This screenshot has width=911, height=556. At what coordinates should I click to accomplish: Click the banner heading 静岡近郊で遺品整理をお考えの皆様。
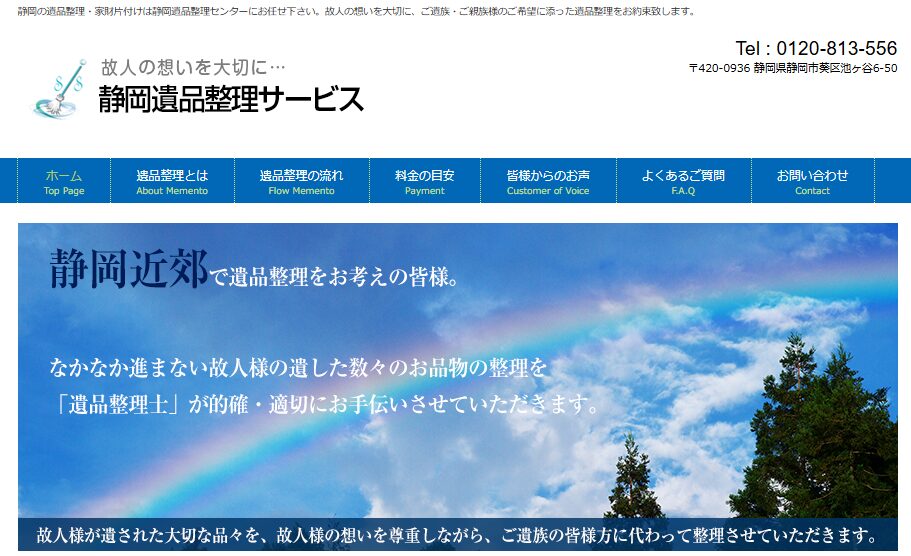coord(254,270)
